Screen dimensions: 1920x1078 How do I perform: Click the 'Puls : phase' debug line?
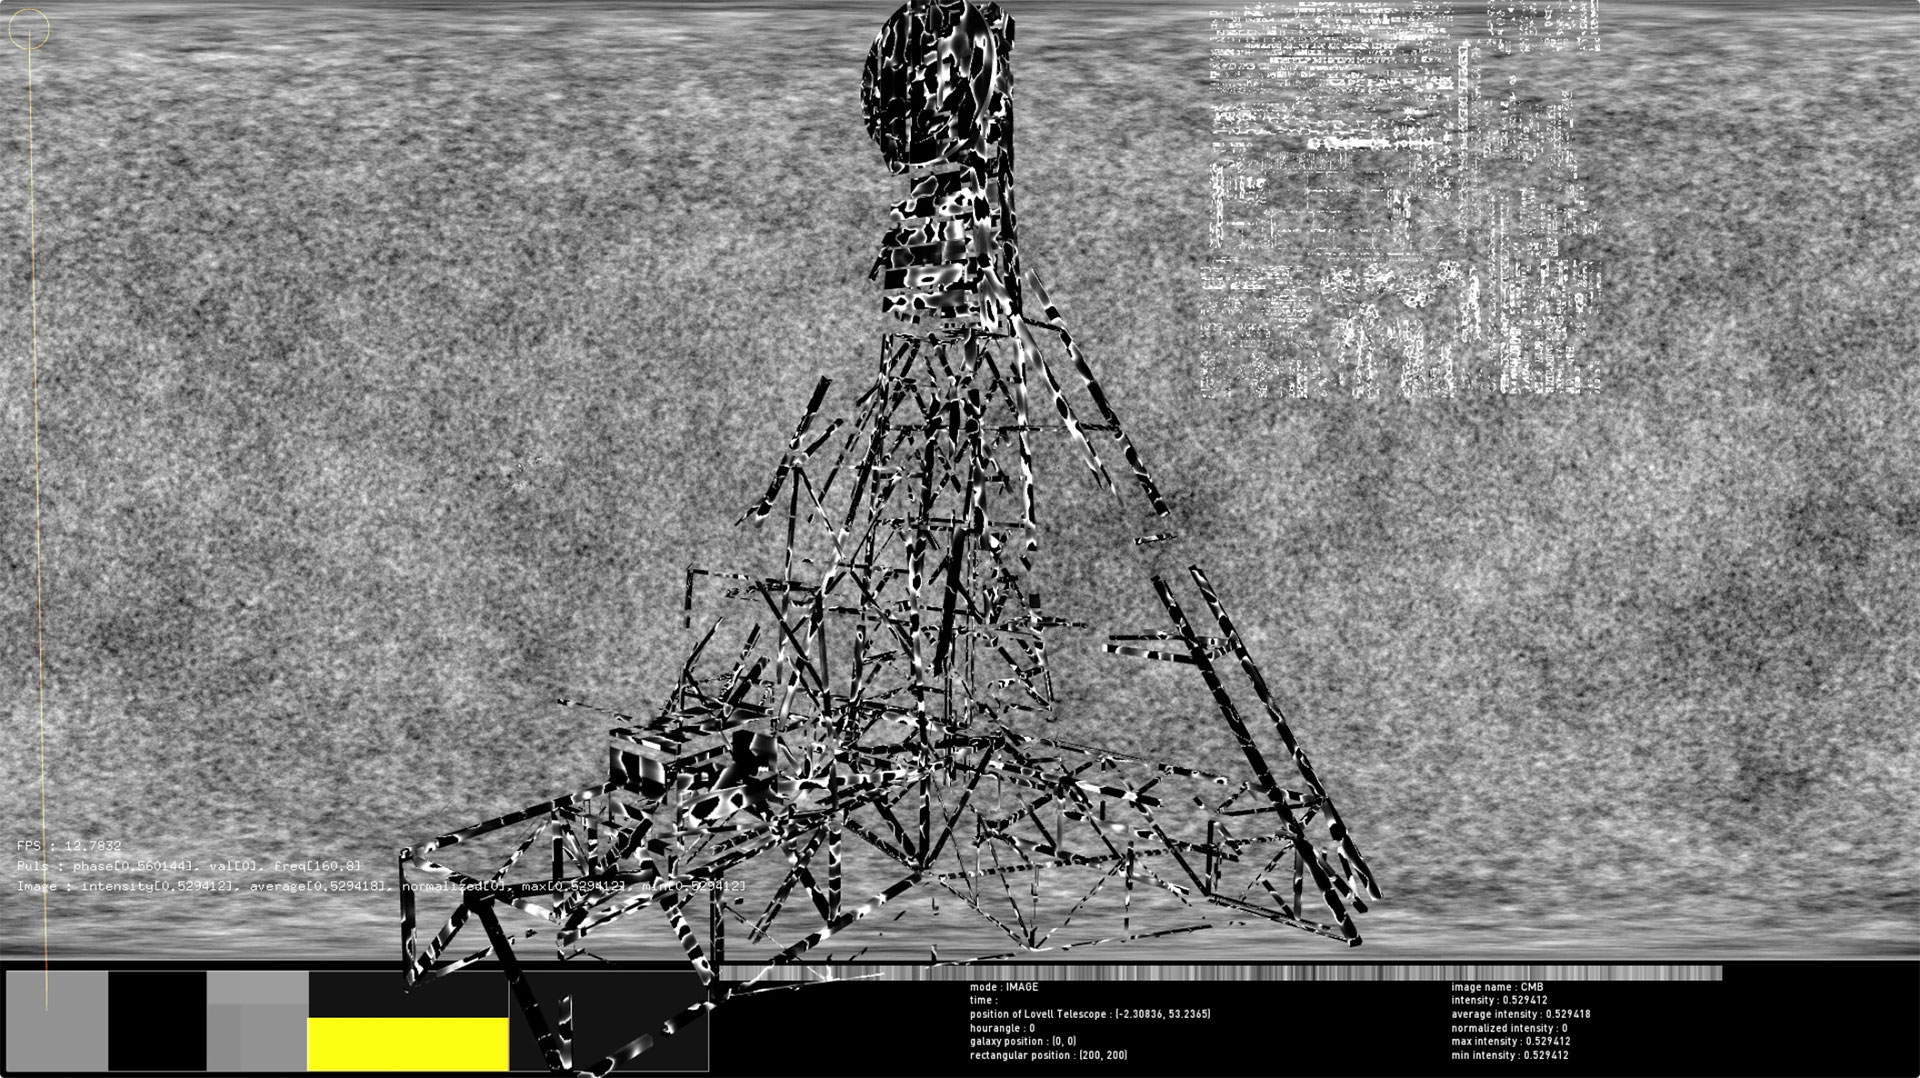pyautogui.click(x=189, y=866)
